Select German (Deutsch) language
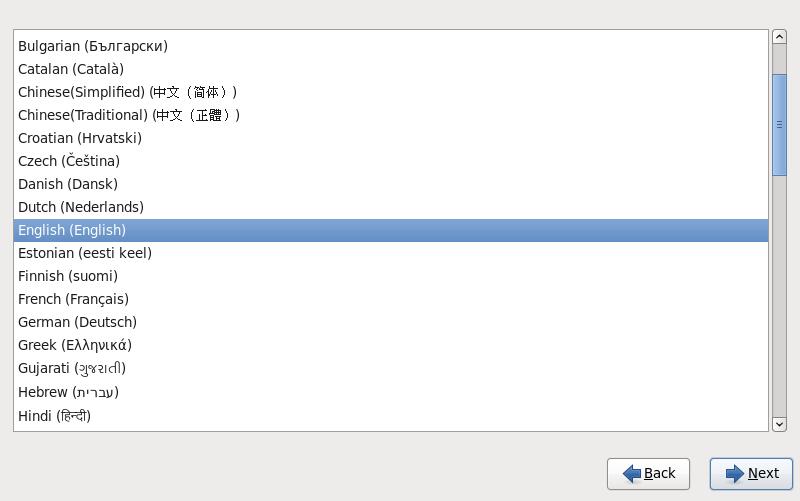The width and height of the screenshot is (800, 501). point(77,322)
